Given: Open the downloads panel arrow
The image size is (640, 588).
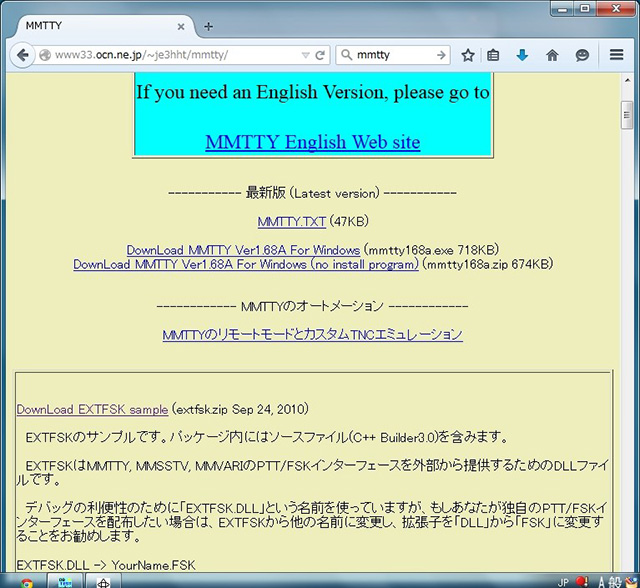Looking at the screenshot, I should pos(522,55).
